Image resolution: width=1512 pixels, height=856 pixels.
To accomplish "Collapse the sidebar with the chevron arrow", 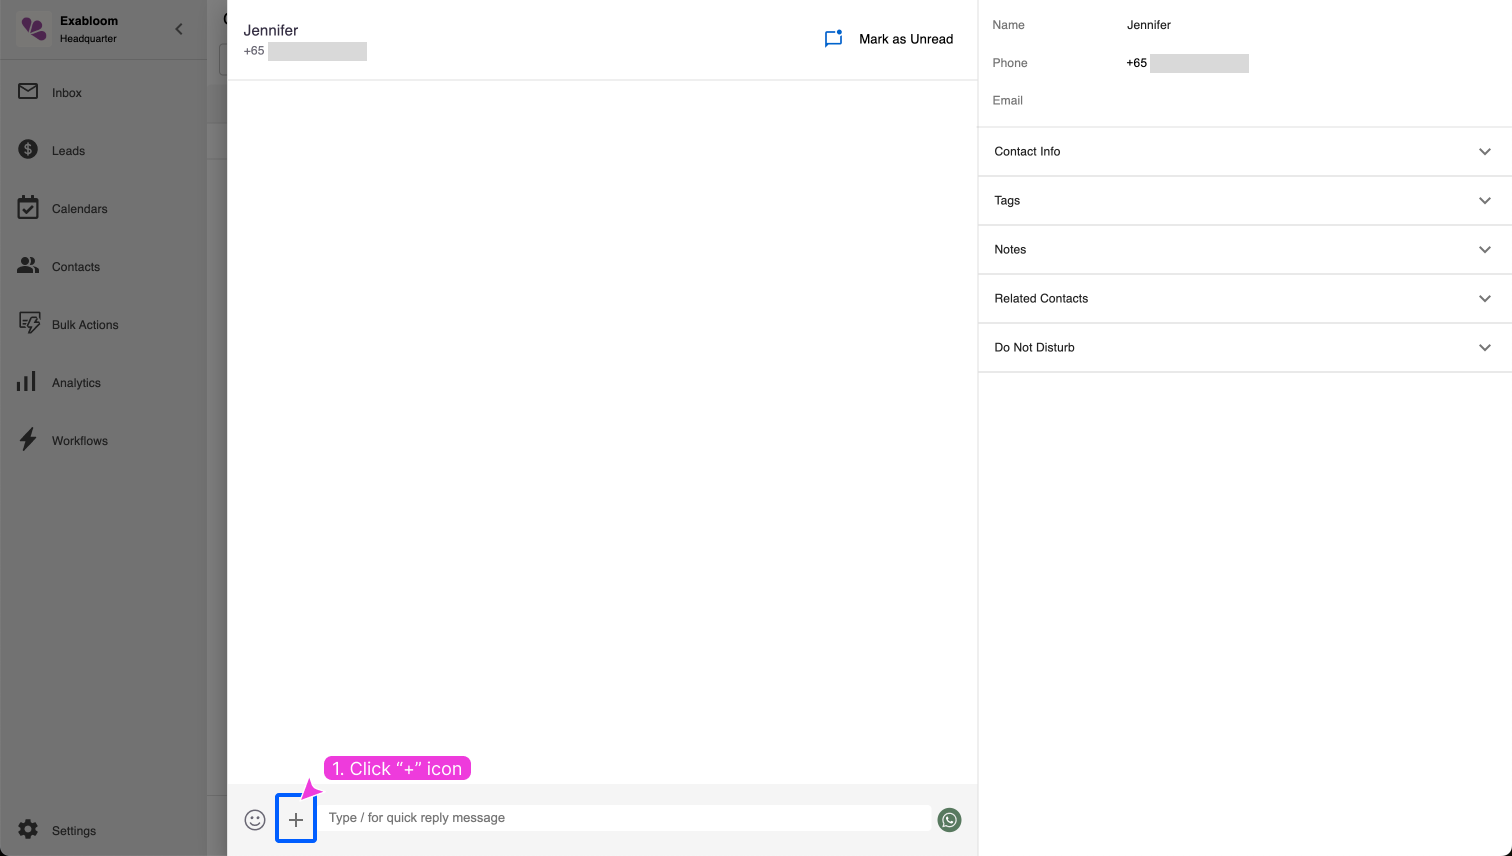I will tap(179, 29).
